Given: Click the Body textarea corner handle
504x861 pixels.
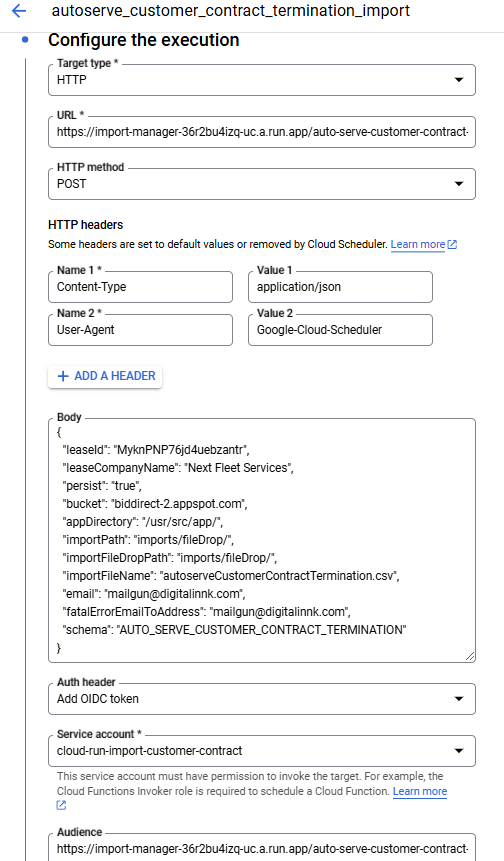Looking at the screenshot, I should [x=470, y=656].
